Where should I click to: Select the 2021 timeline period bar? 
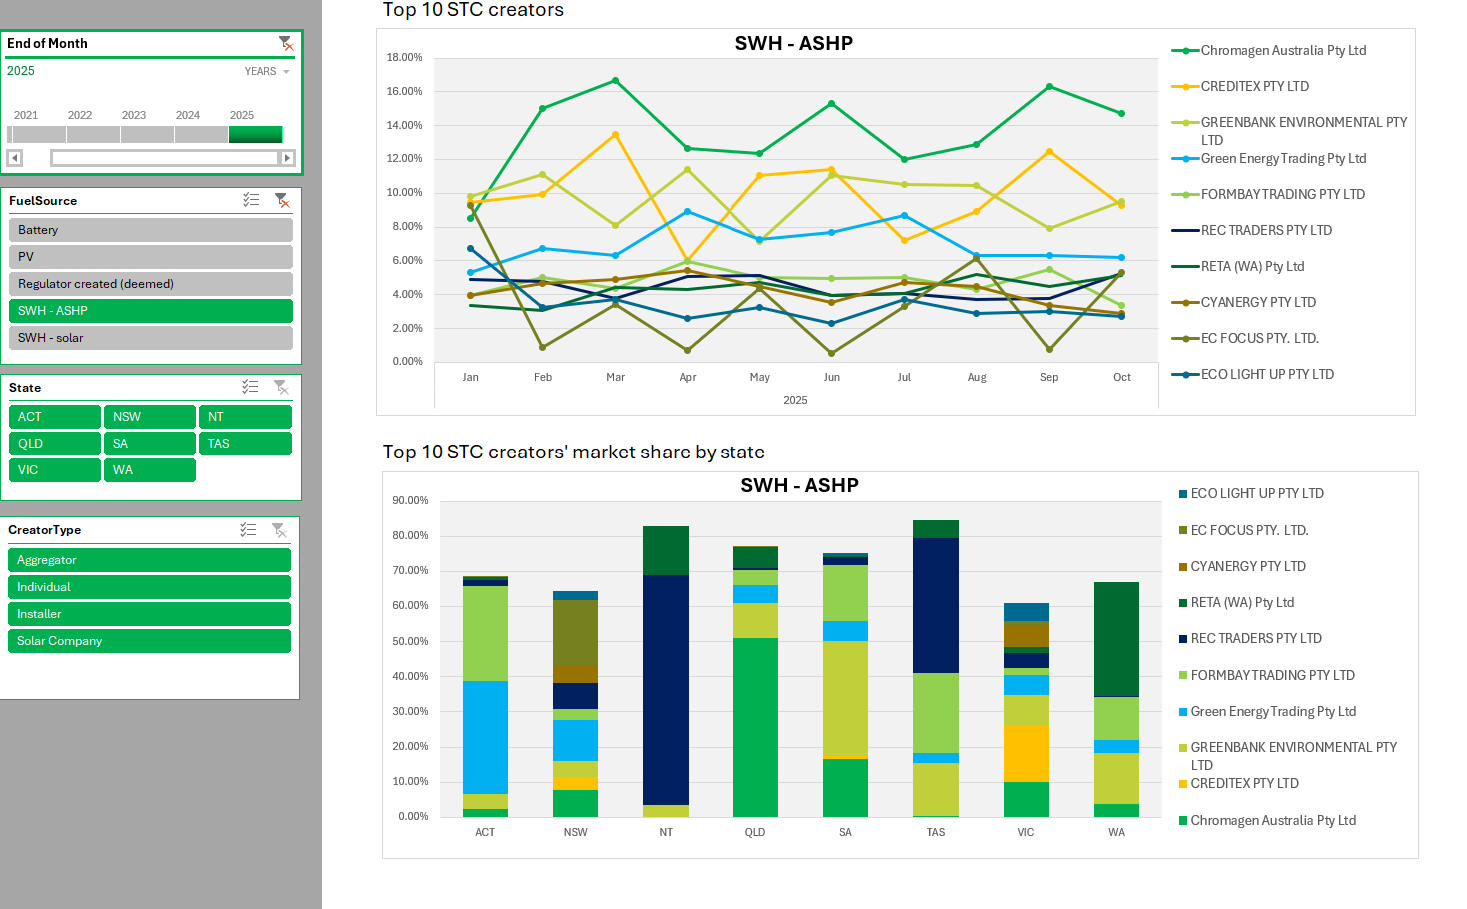point(40,134)
